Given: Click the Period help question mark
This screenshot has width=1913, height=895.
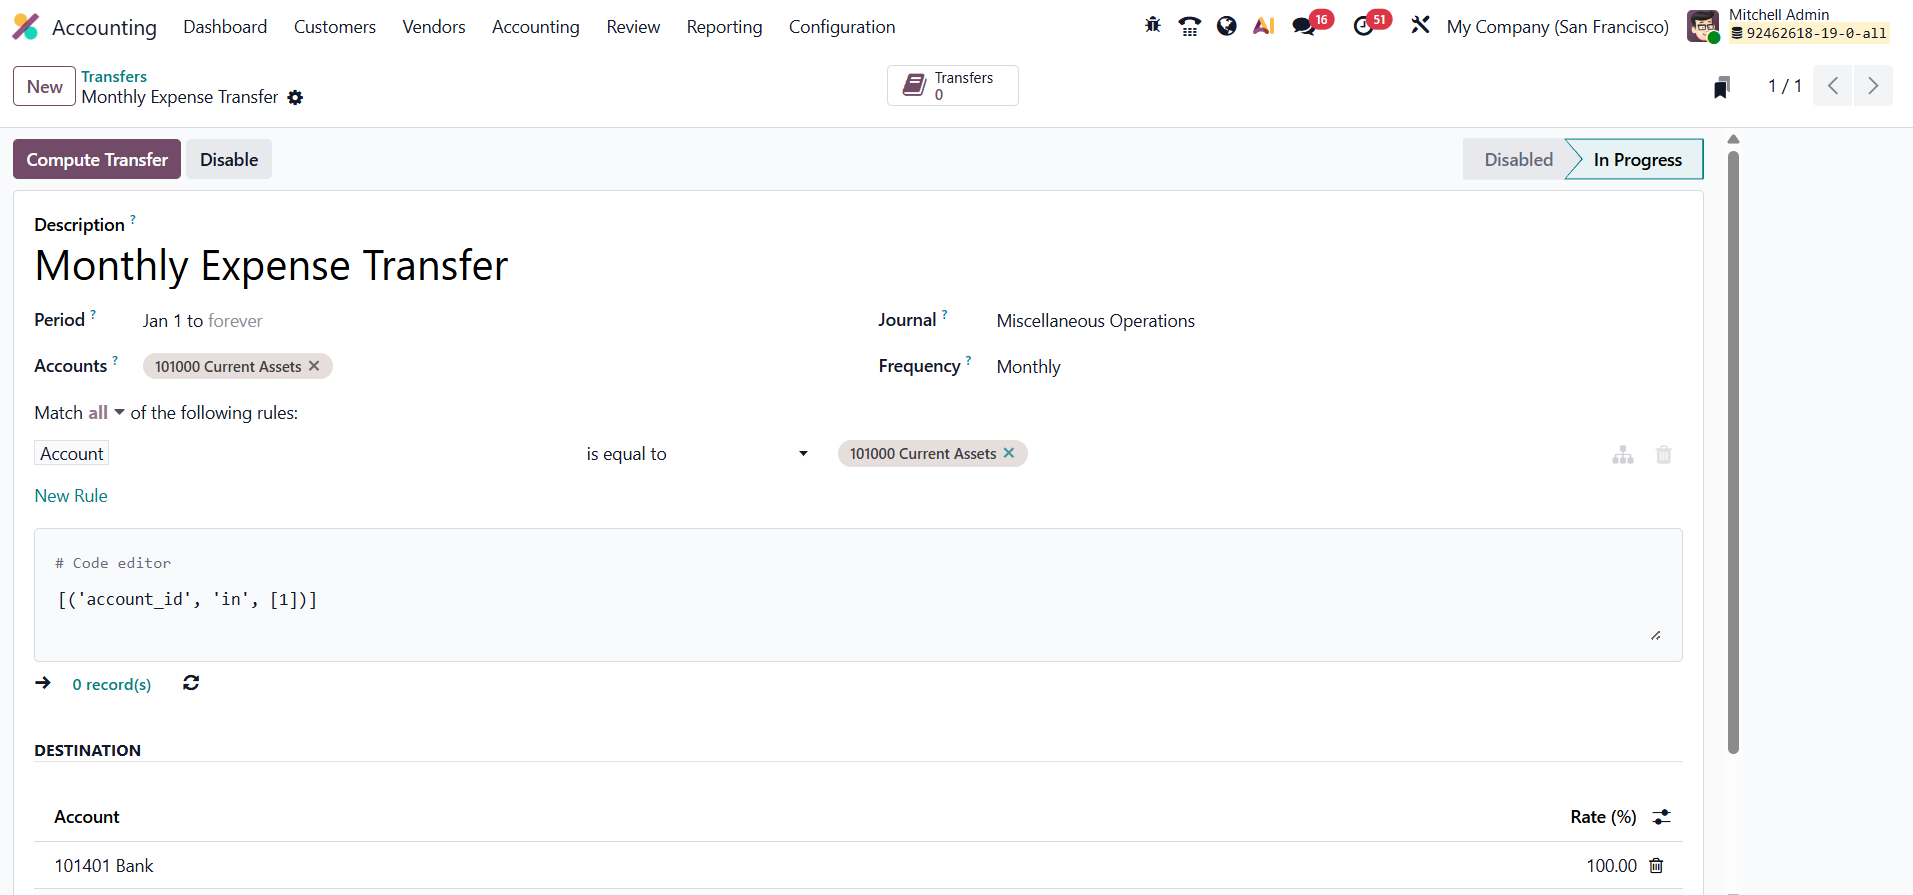Looking at the screenshot, I should pos(93,314).
